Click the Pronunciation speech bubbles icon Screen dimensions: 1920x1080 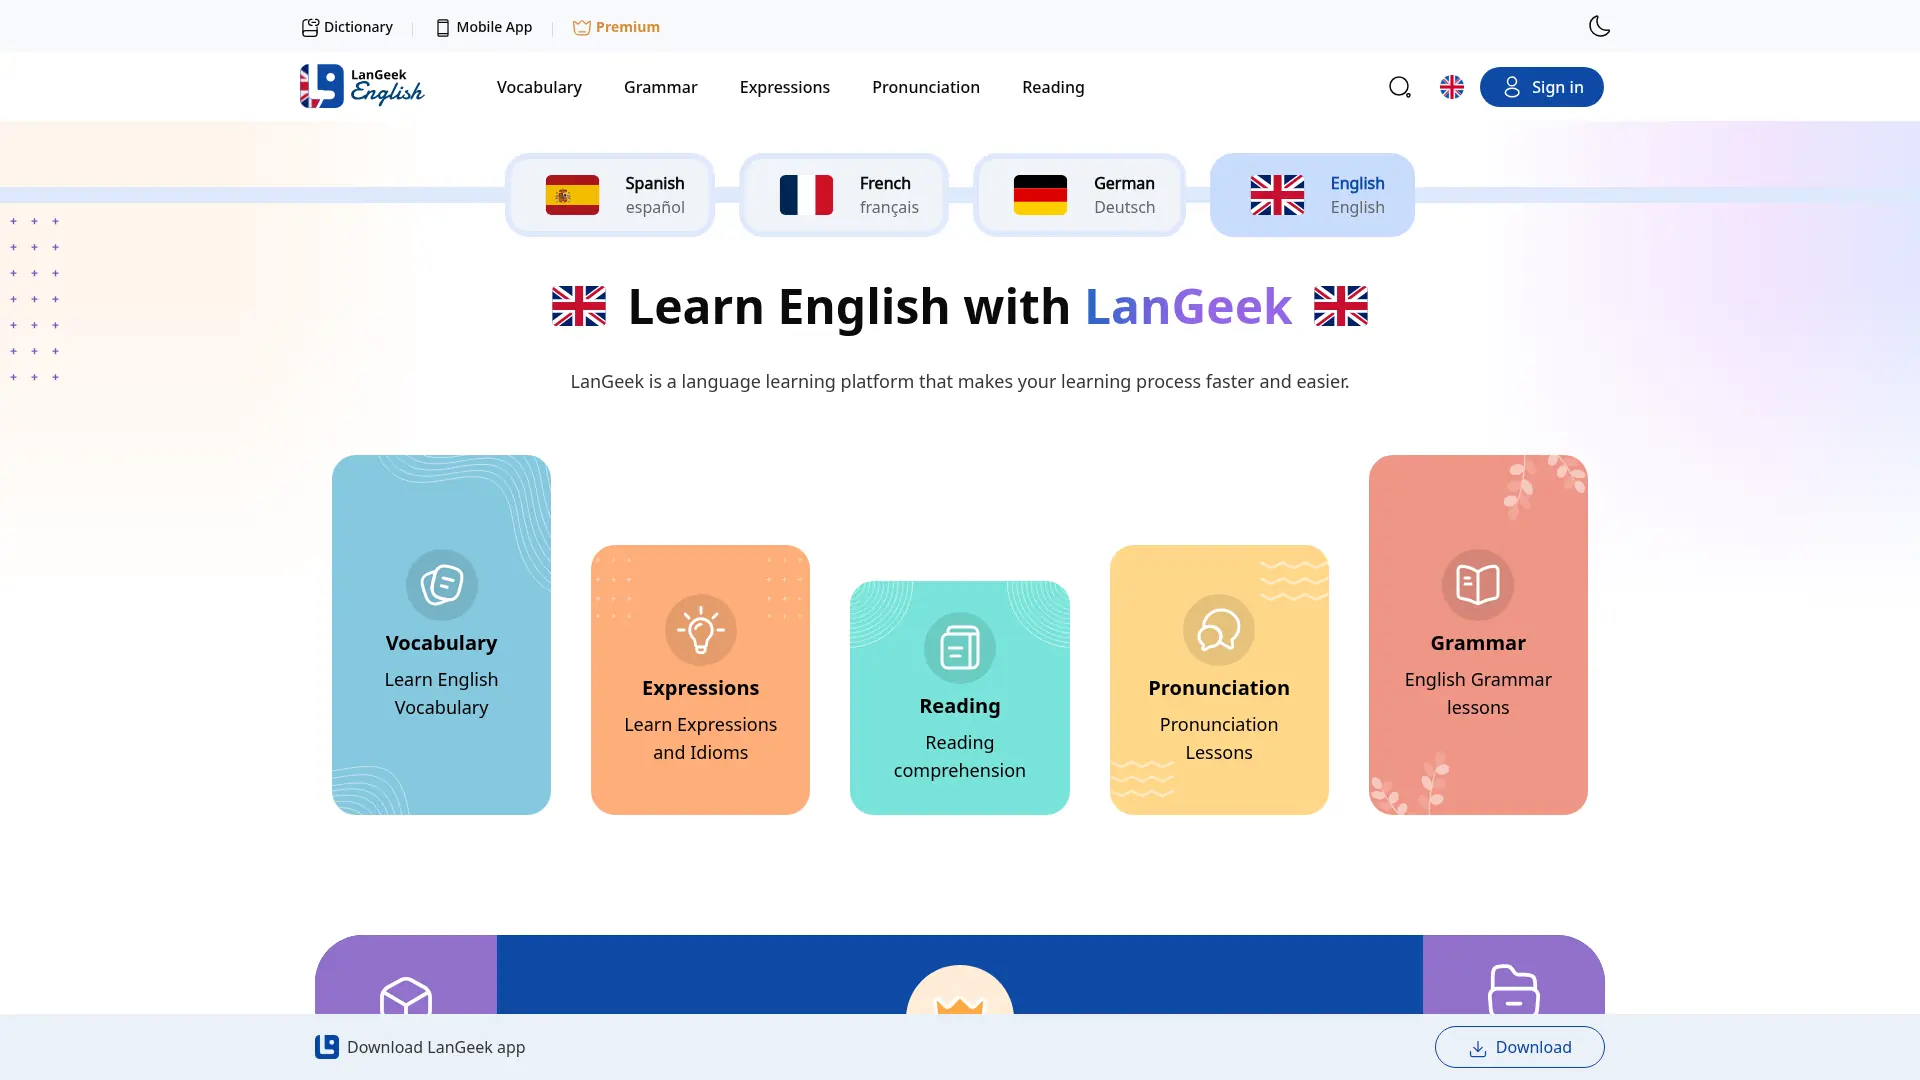pos(1218,630)
